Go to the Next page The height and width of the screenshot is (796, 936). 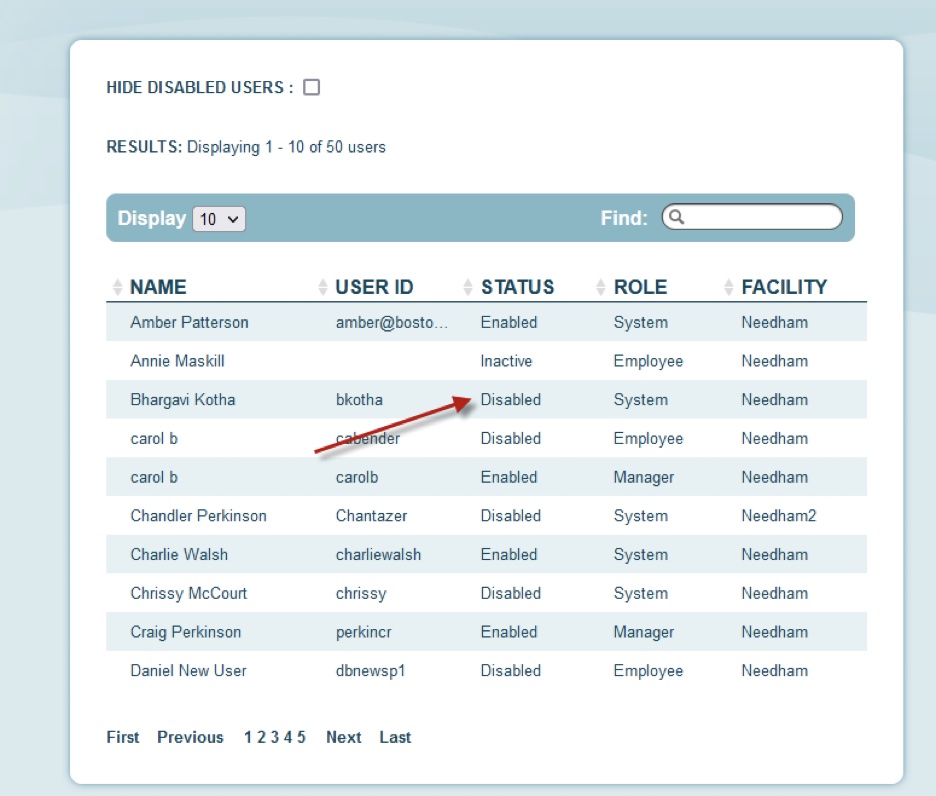344,737
